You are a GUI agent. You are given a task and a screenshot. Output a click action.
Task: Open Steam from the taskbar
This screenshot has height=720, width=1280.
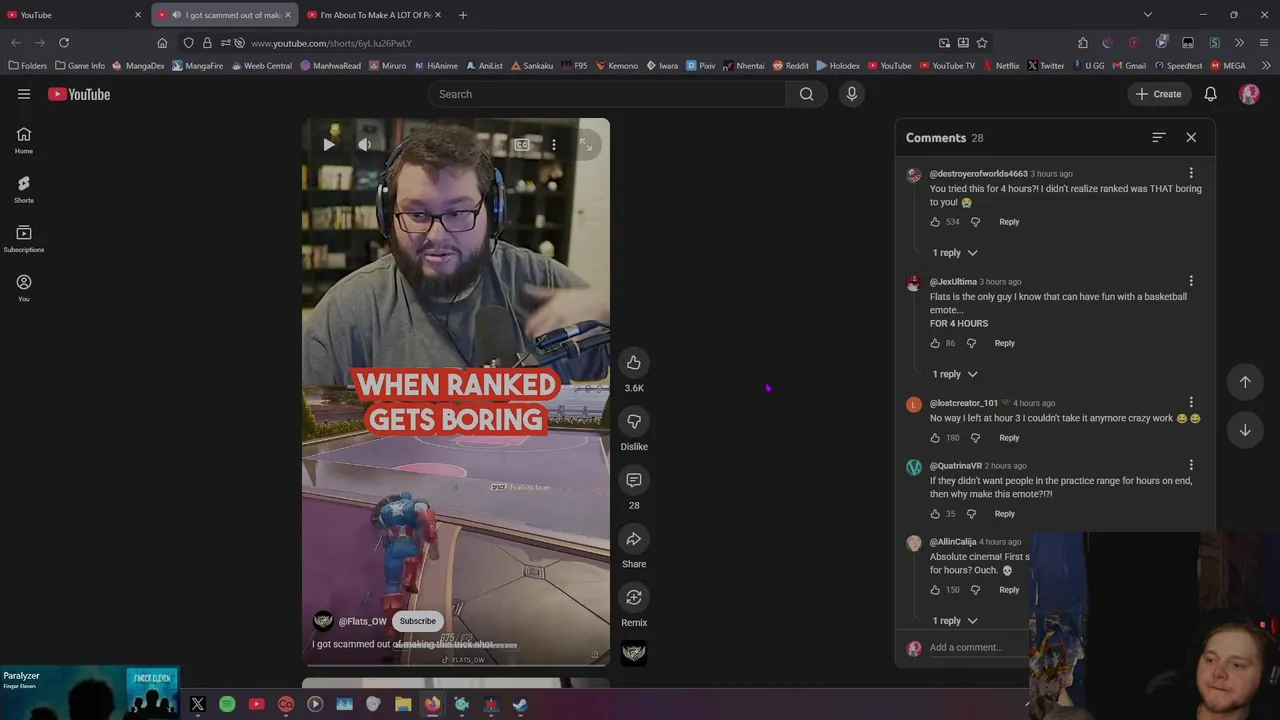click(x=520, y=704)
